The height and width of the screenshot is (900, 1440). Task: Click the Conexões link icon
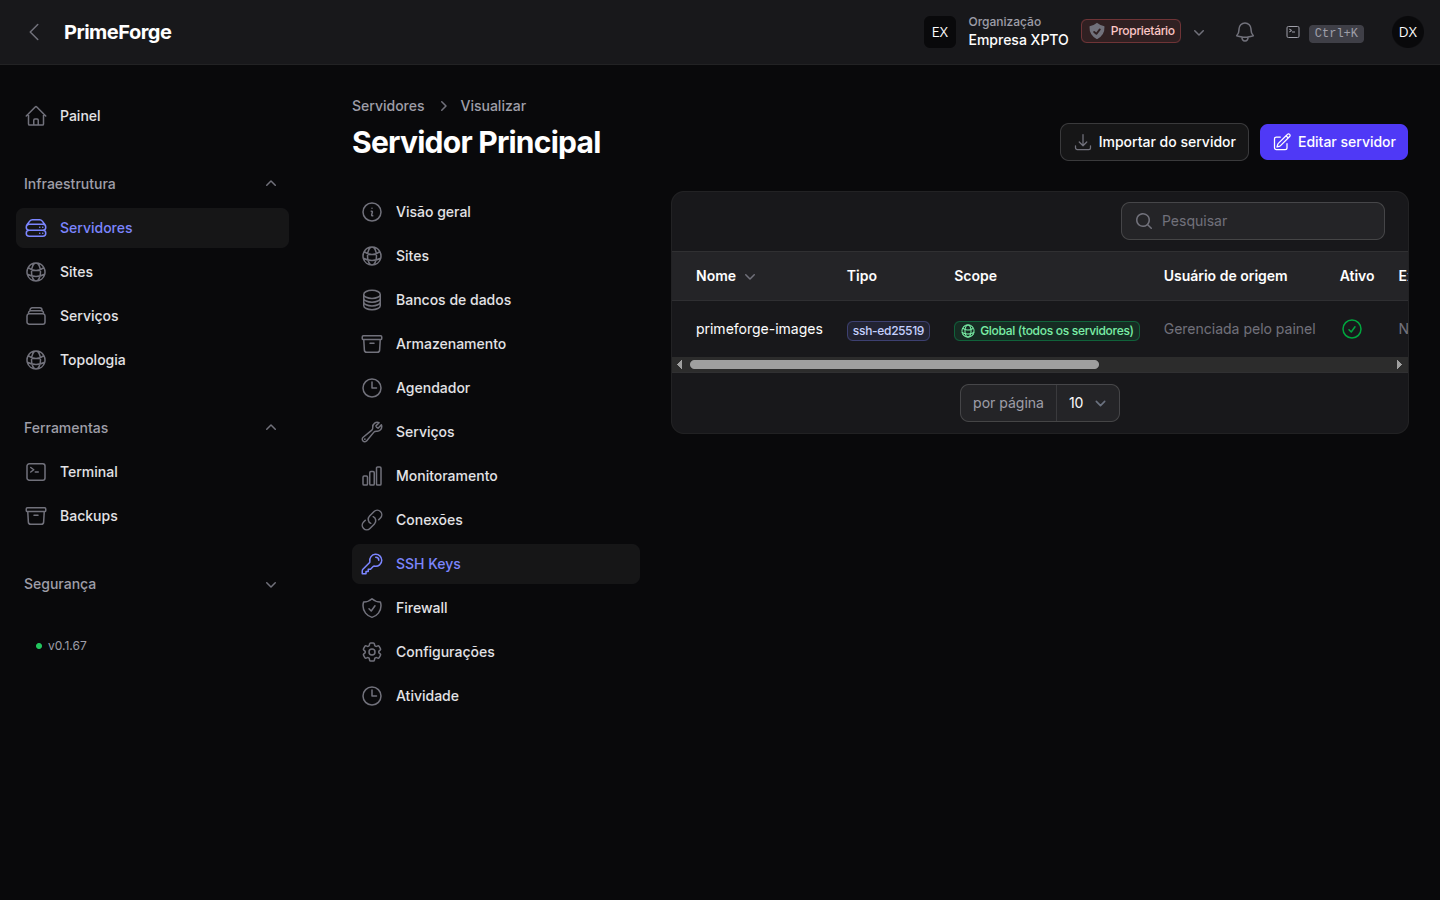pos(372,520)
